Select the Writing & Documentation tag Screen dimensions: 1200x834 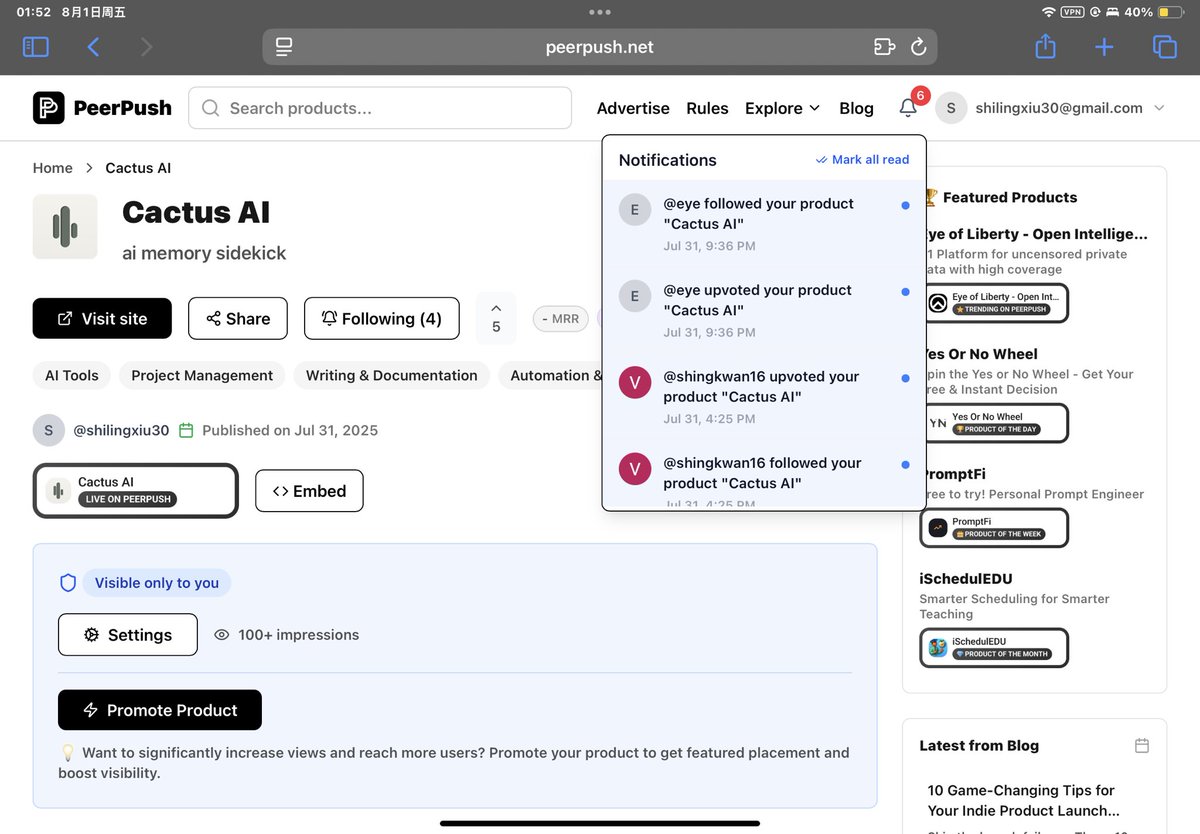point(392,375)
